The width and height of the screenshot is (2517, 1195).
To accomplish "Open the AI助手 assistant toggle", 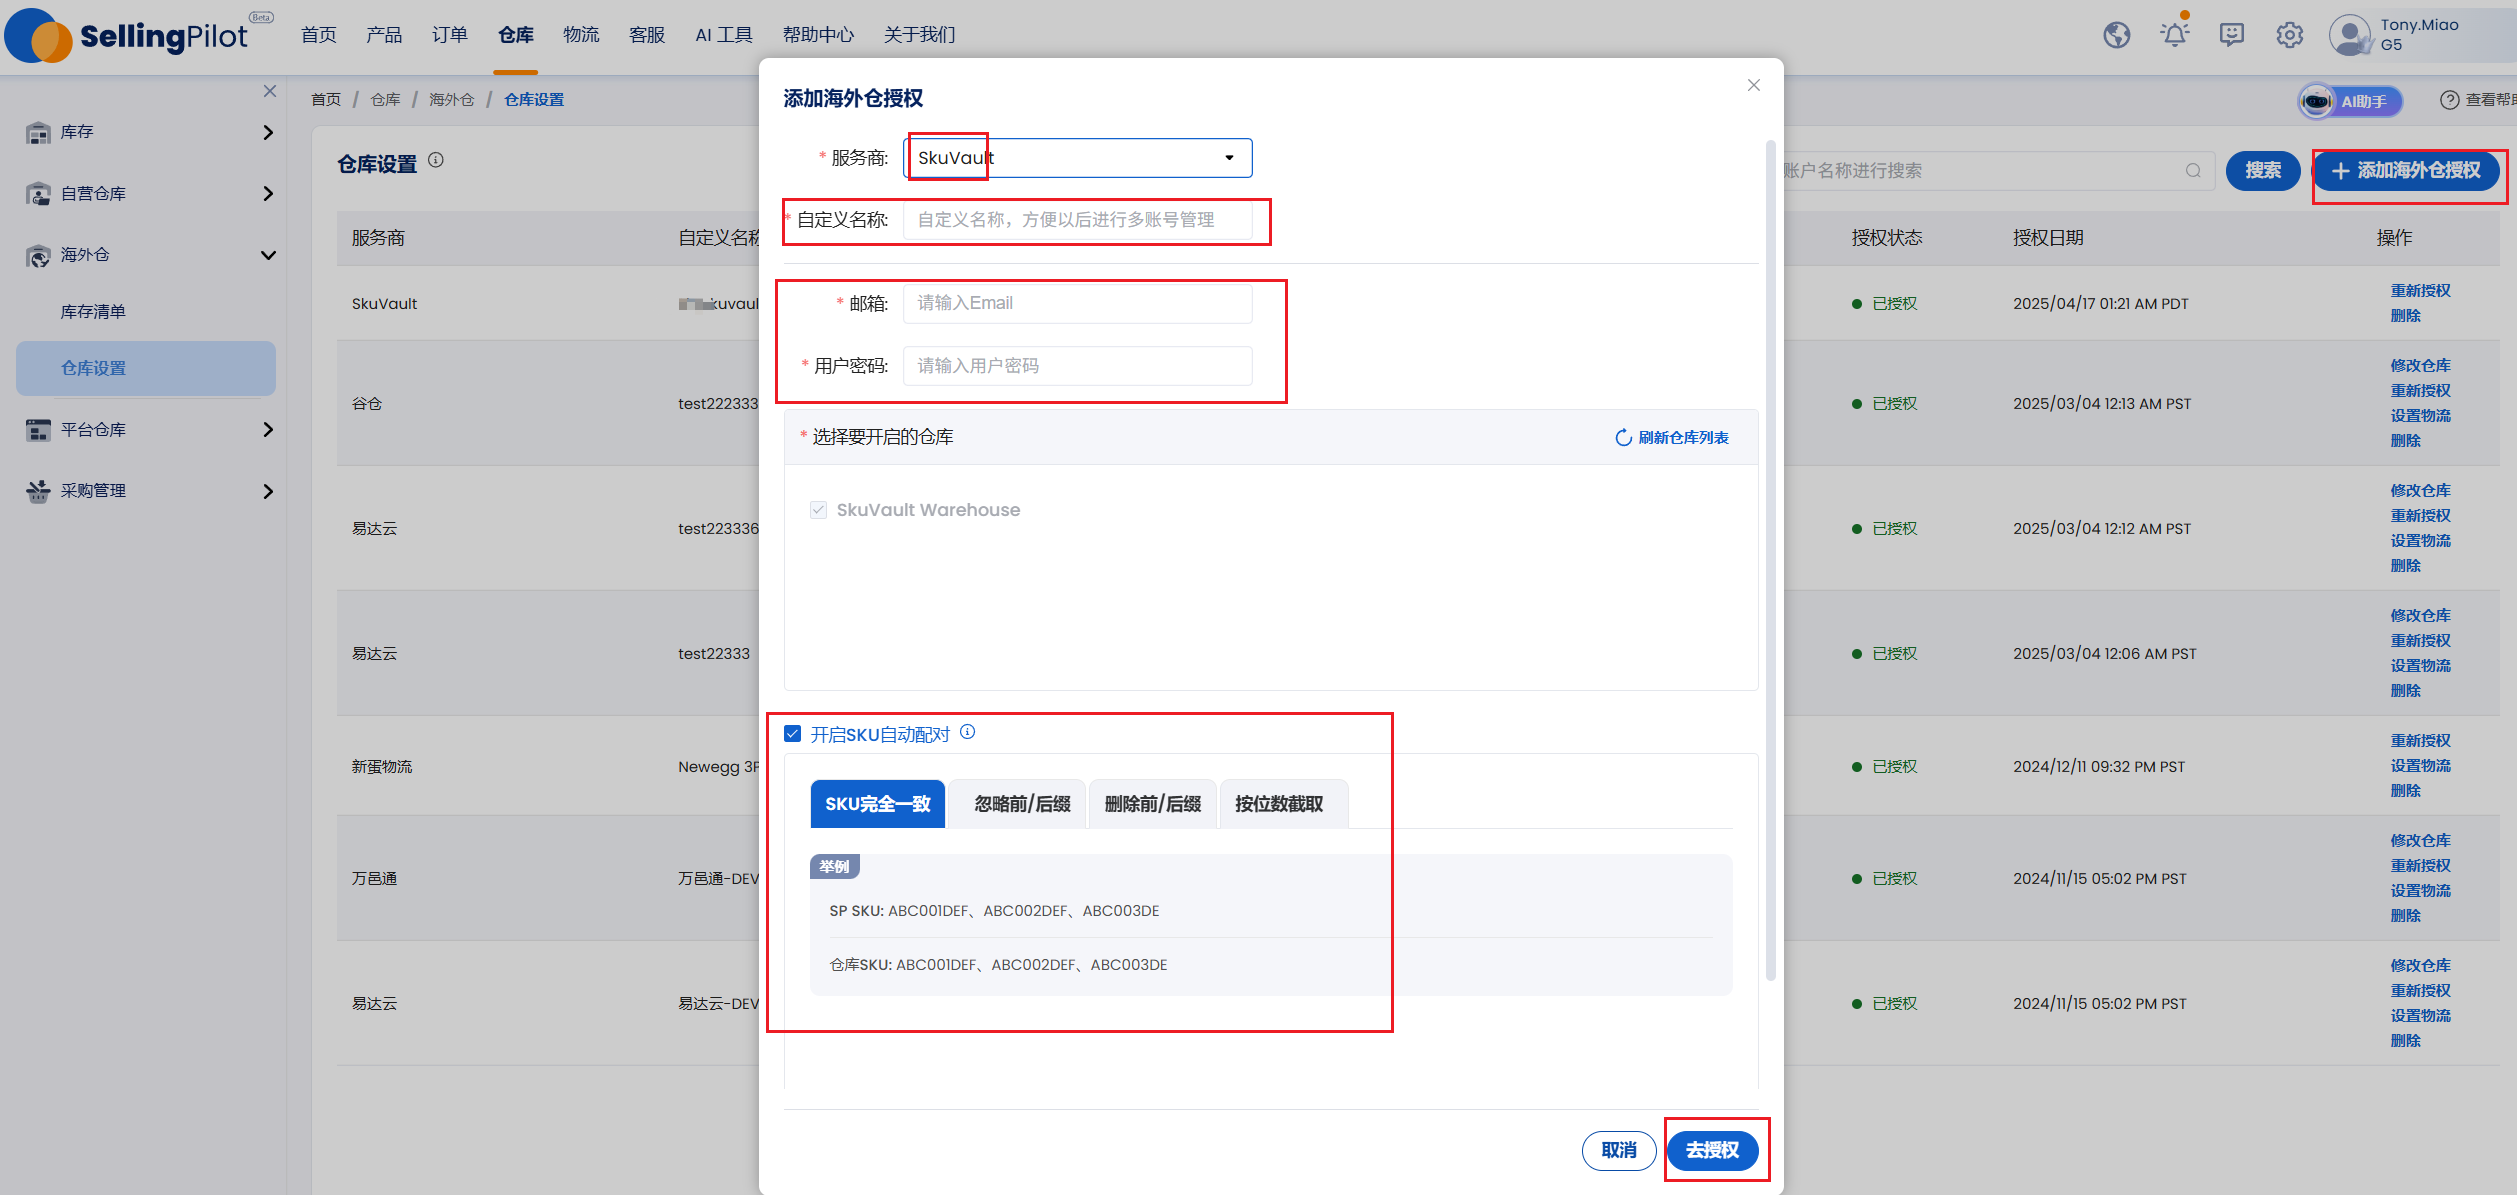I will tap(2350, 101).
